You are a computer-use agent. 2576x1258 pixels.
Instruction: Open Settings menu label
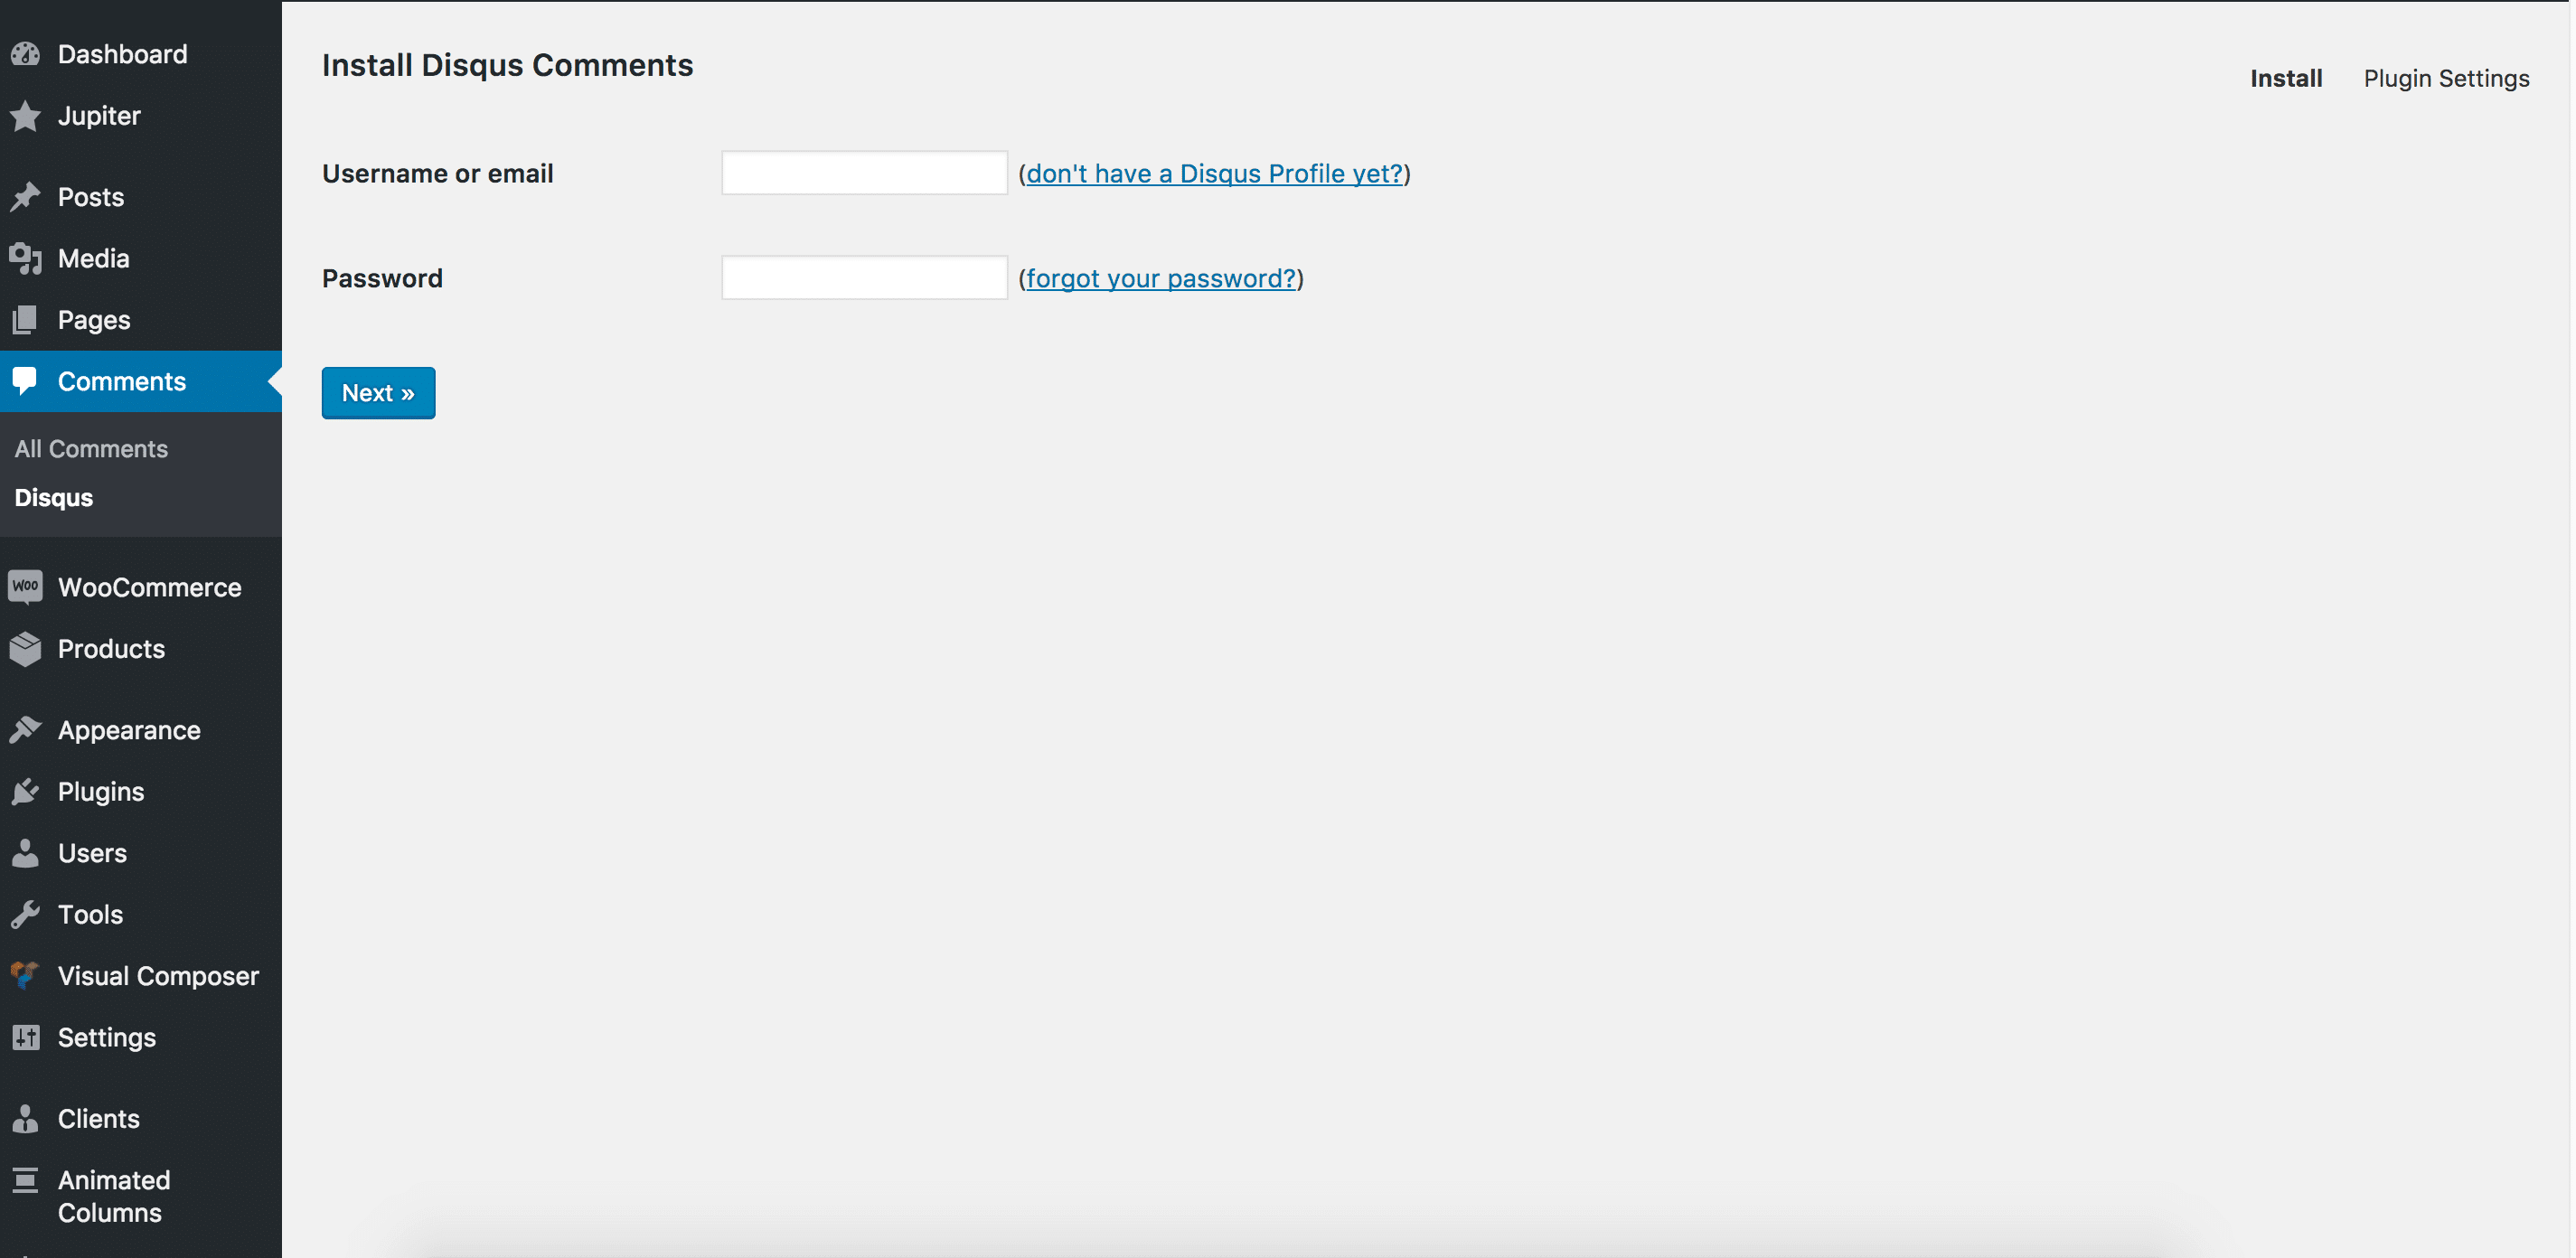[107, 1038]
